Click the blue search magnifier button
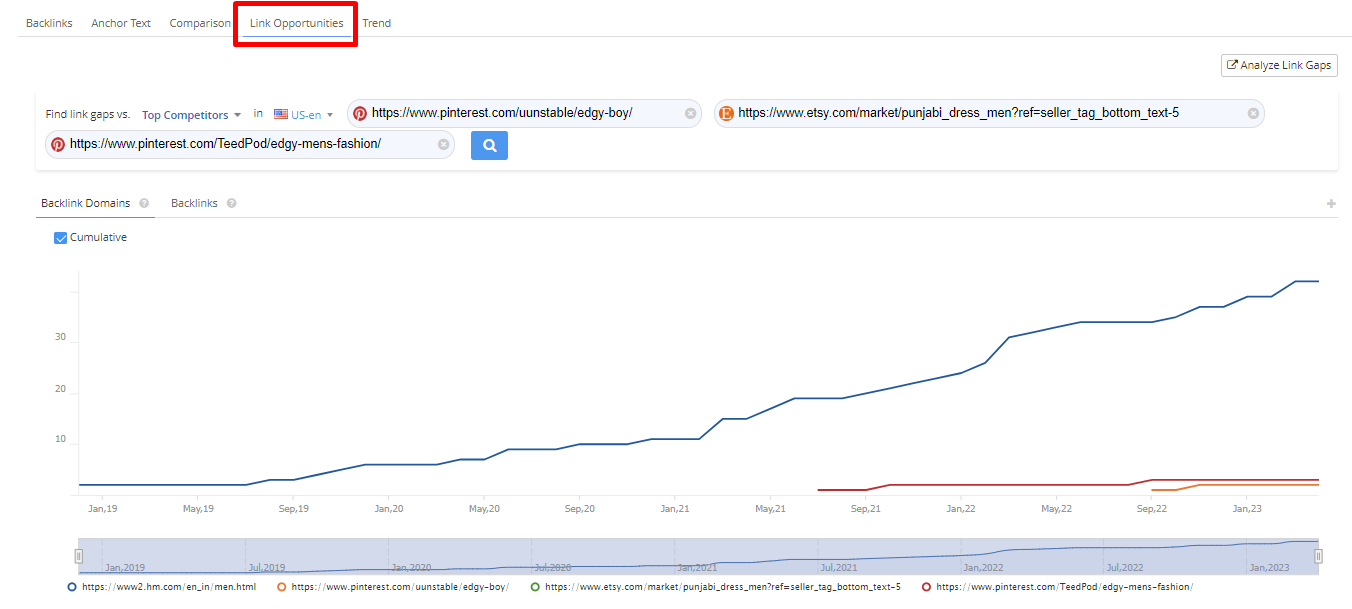Image resolution: width=1352 pixels, height=609 pixels. coord(489,145)
